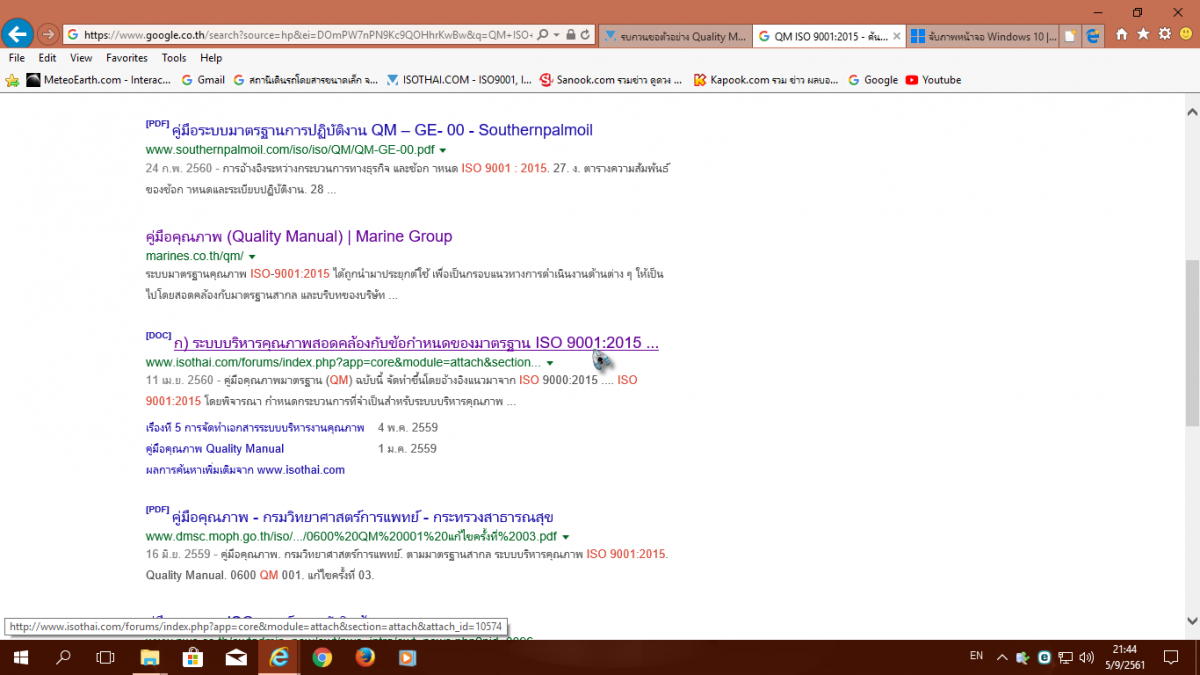The height and width of the screenshot is (675, 1200).
Task: Open the Youtube favorites bookmark
Action: point(933,80)
